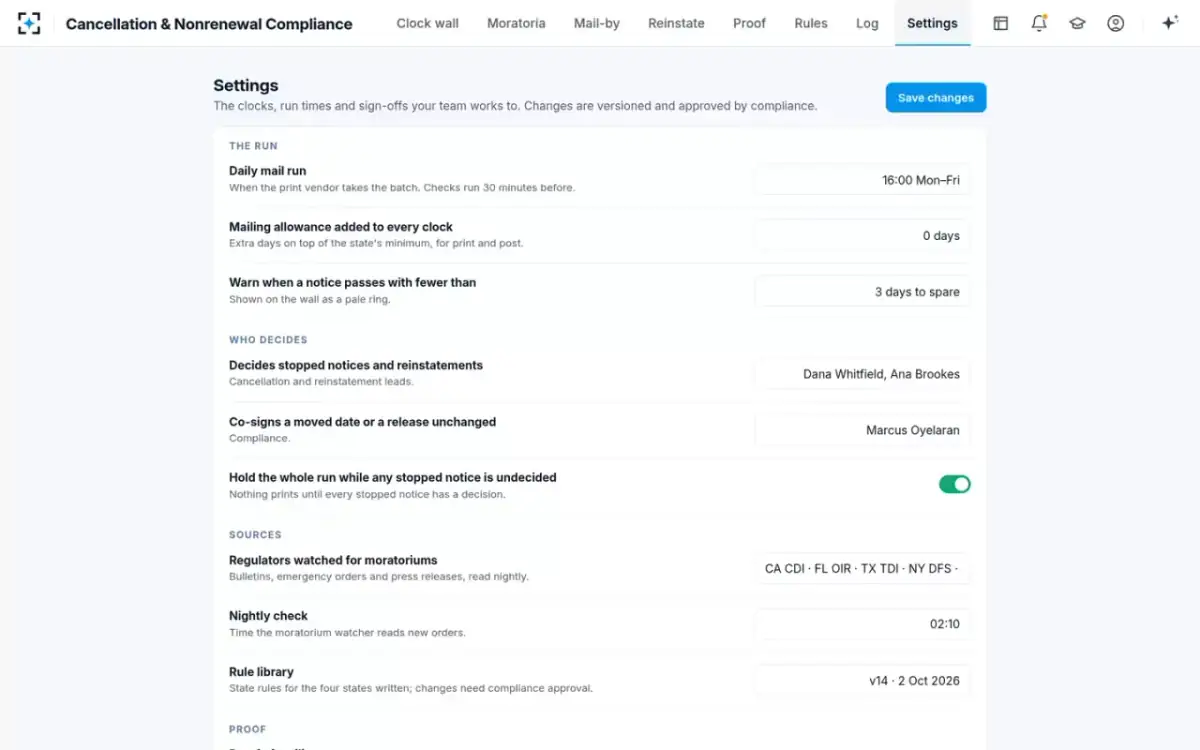Open the notifications bell

(1039, 23)
